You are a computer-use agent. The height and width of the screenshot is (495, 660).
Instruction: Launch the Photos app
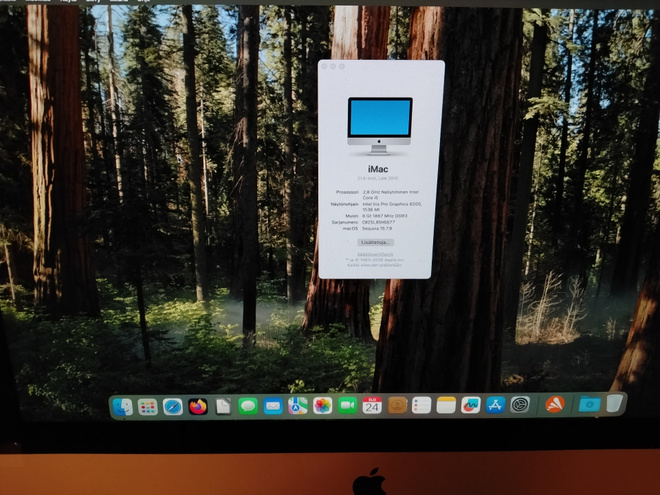(x=322, y=406)
